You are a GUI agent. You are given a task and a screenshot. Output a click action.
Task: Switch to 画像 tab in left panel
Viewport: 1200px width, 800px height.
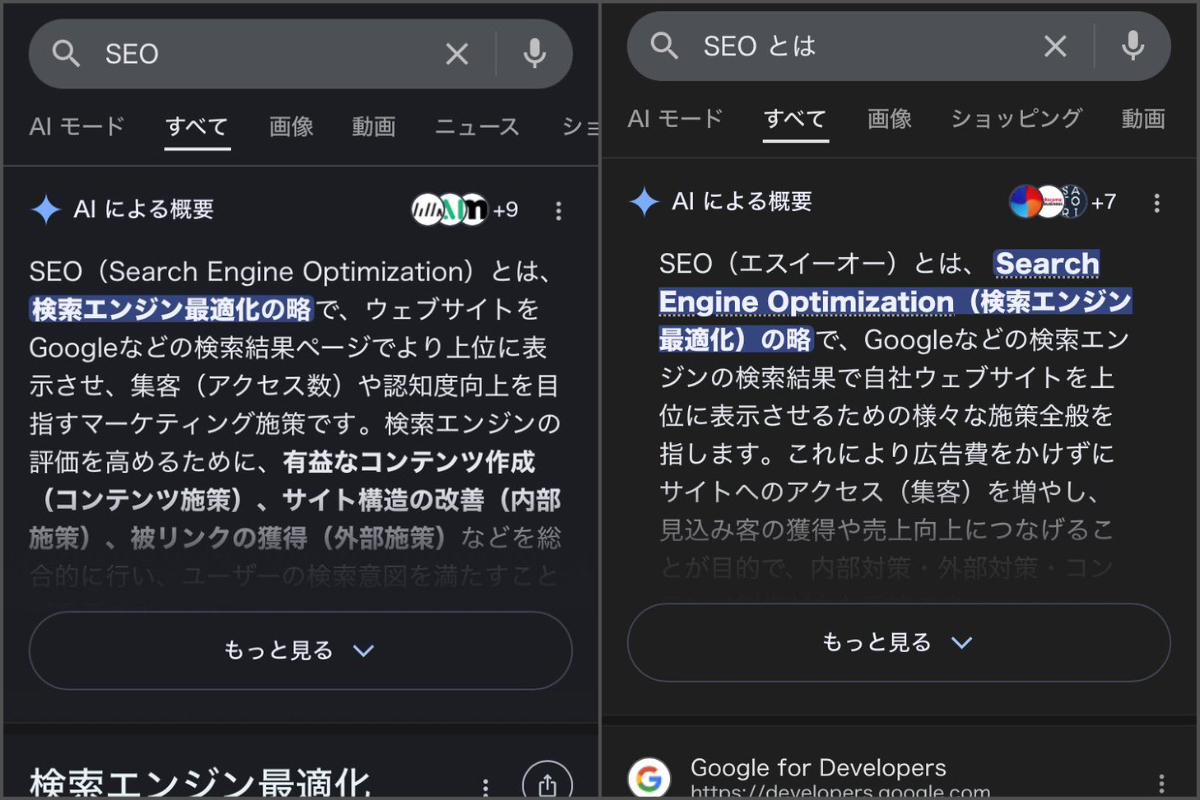pyautogui.click(x=291, y=127)
